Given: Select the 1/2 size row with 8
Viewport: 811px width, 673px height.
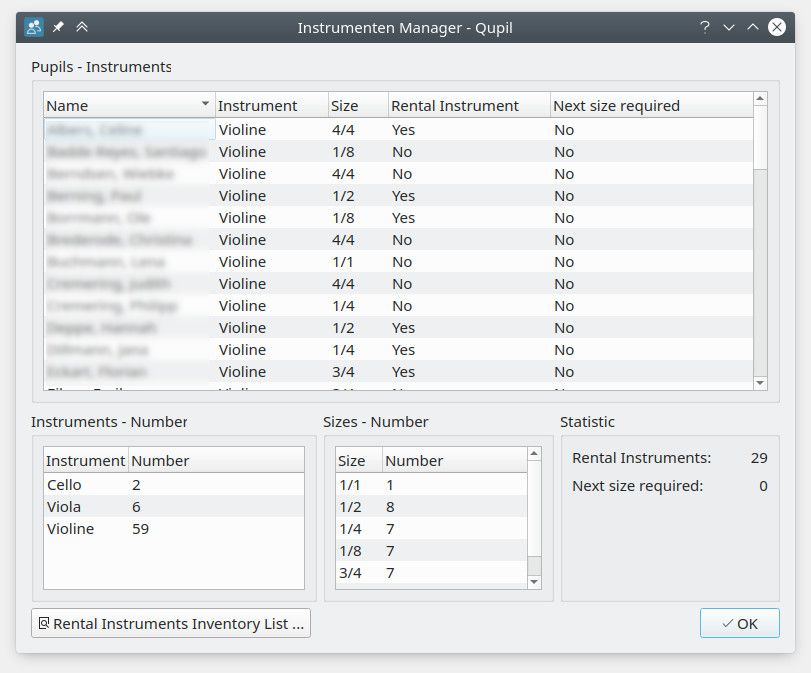Looking at the screenshot, I should tap(431, 507).
